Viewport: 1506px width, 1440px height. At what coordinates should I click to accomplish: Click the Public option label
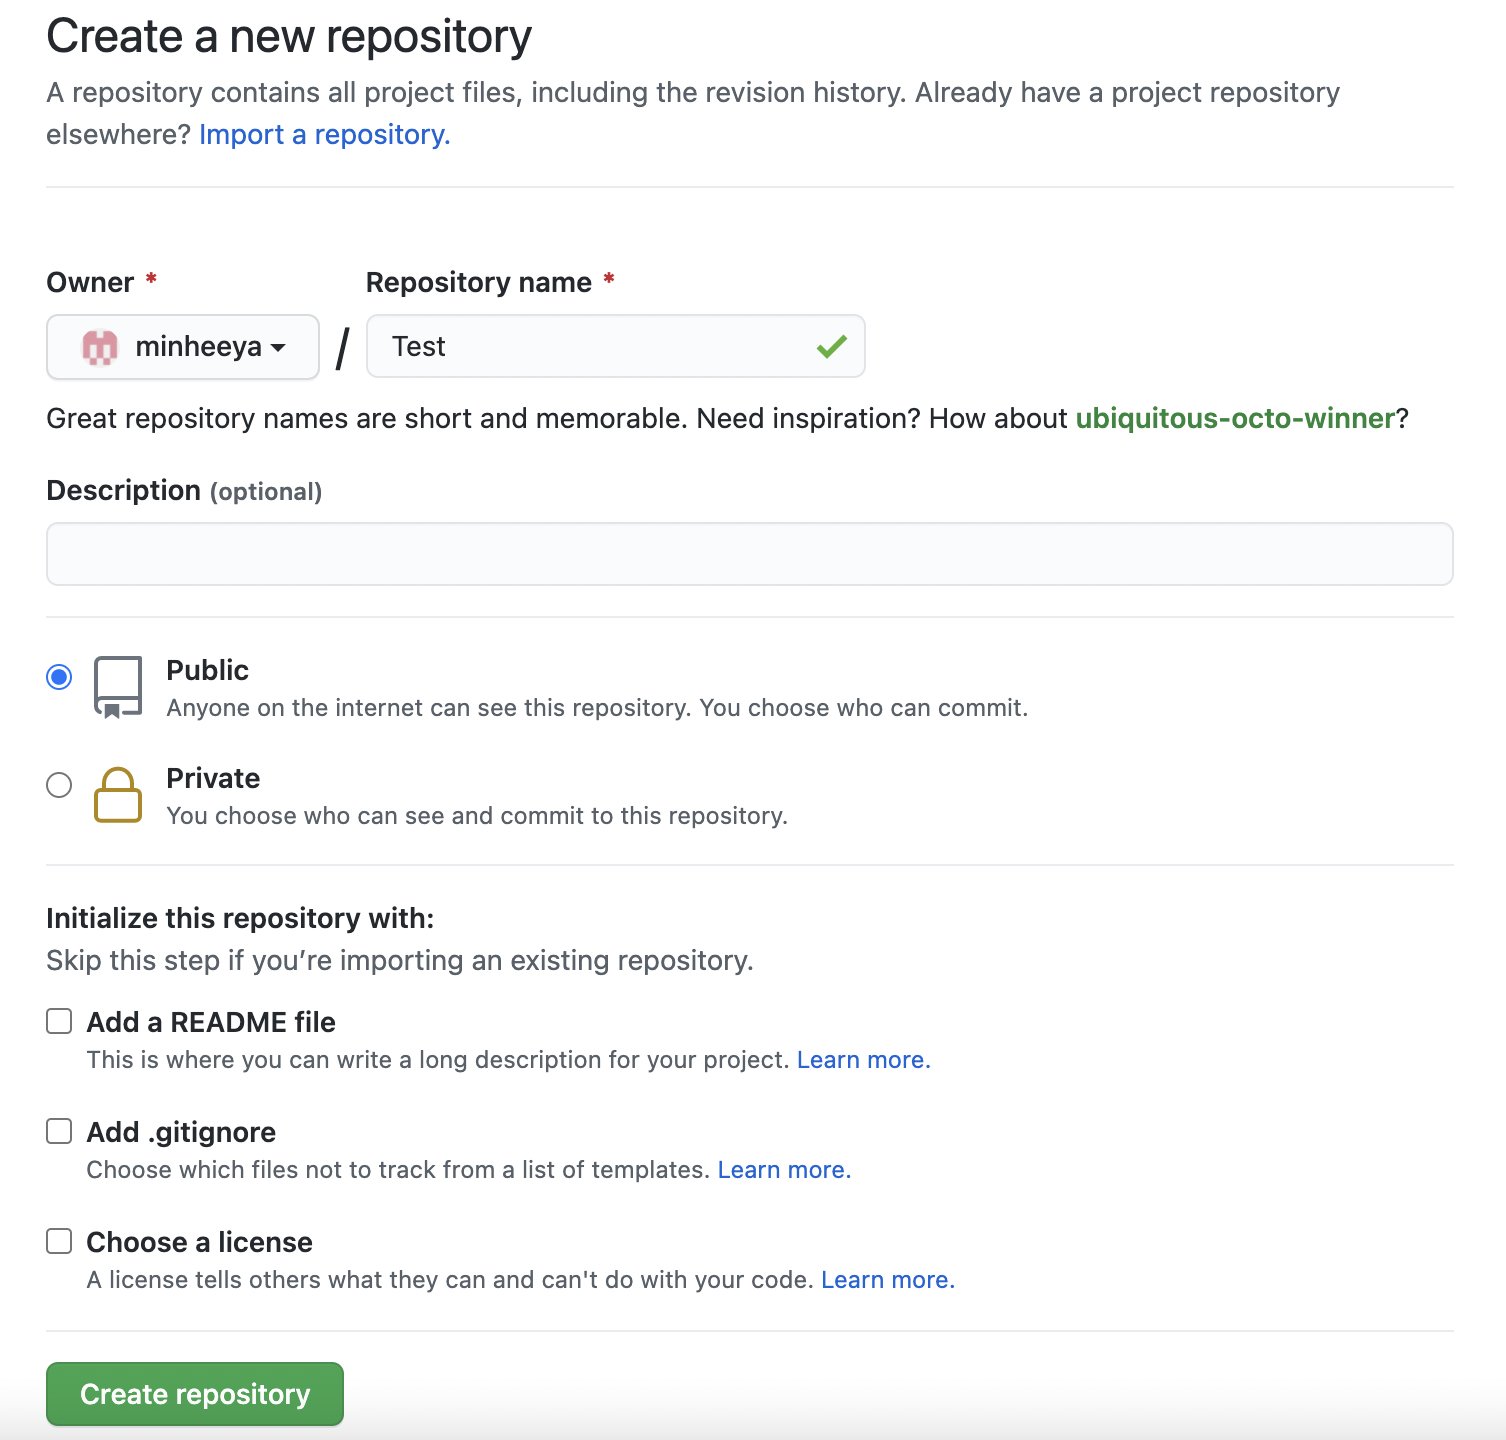pyautogui.click(x=207, y=670)
